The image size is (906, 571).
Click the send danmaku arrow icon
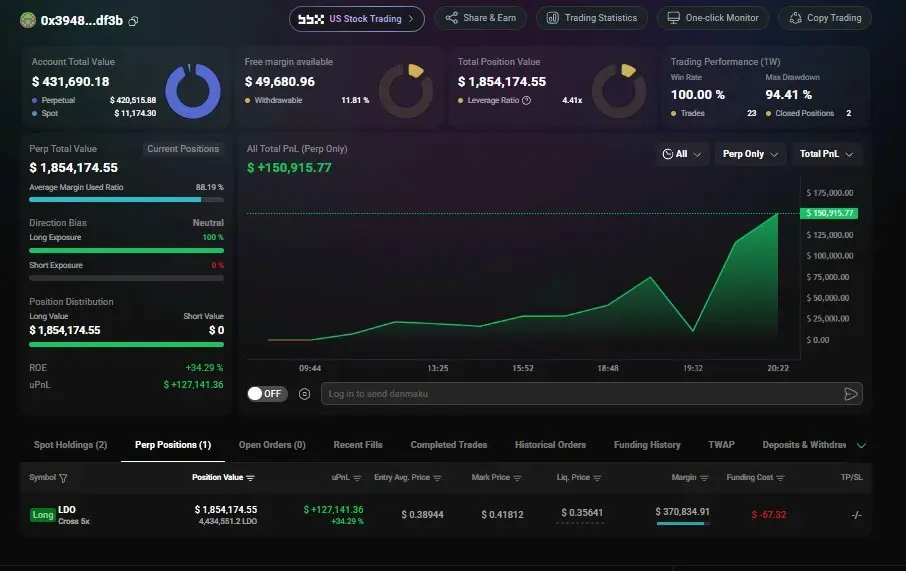[851, 394]
